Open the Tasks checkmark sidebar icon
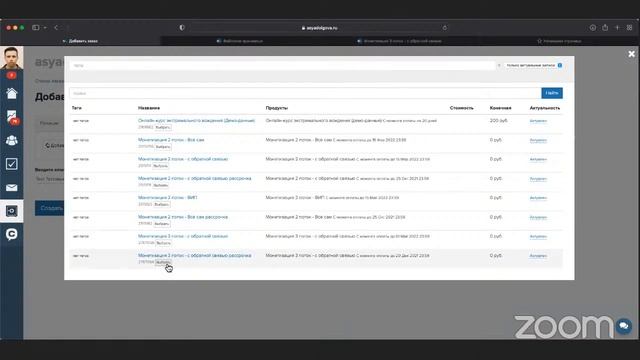640x360 pixels. 11,164
